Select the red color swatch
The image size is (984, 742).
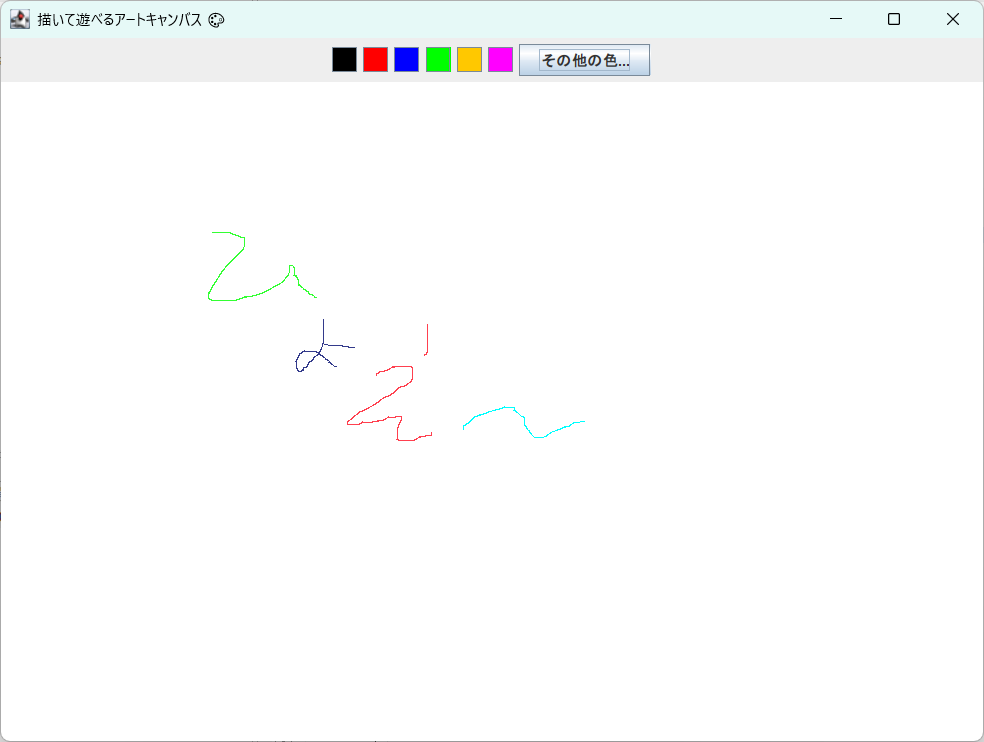click(375, 59)
